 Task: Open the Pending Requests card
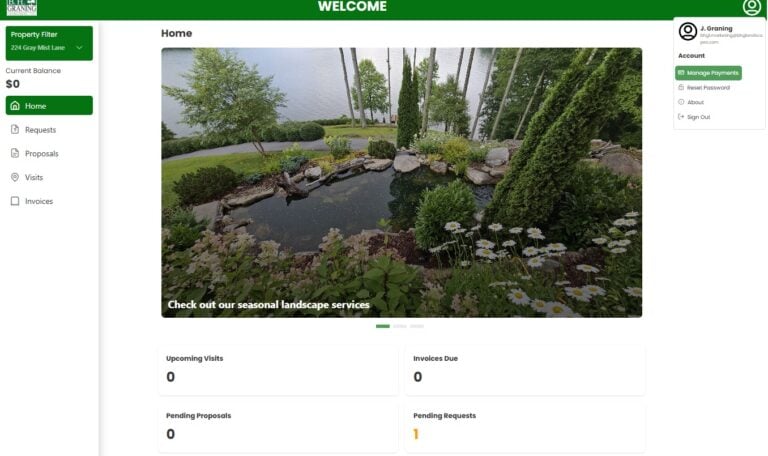525,428
